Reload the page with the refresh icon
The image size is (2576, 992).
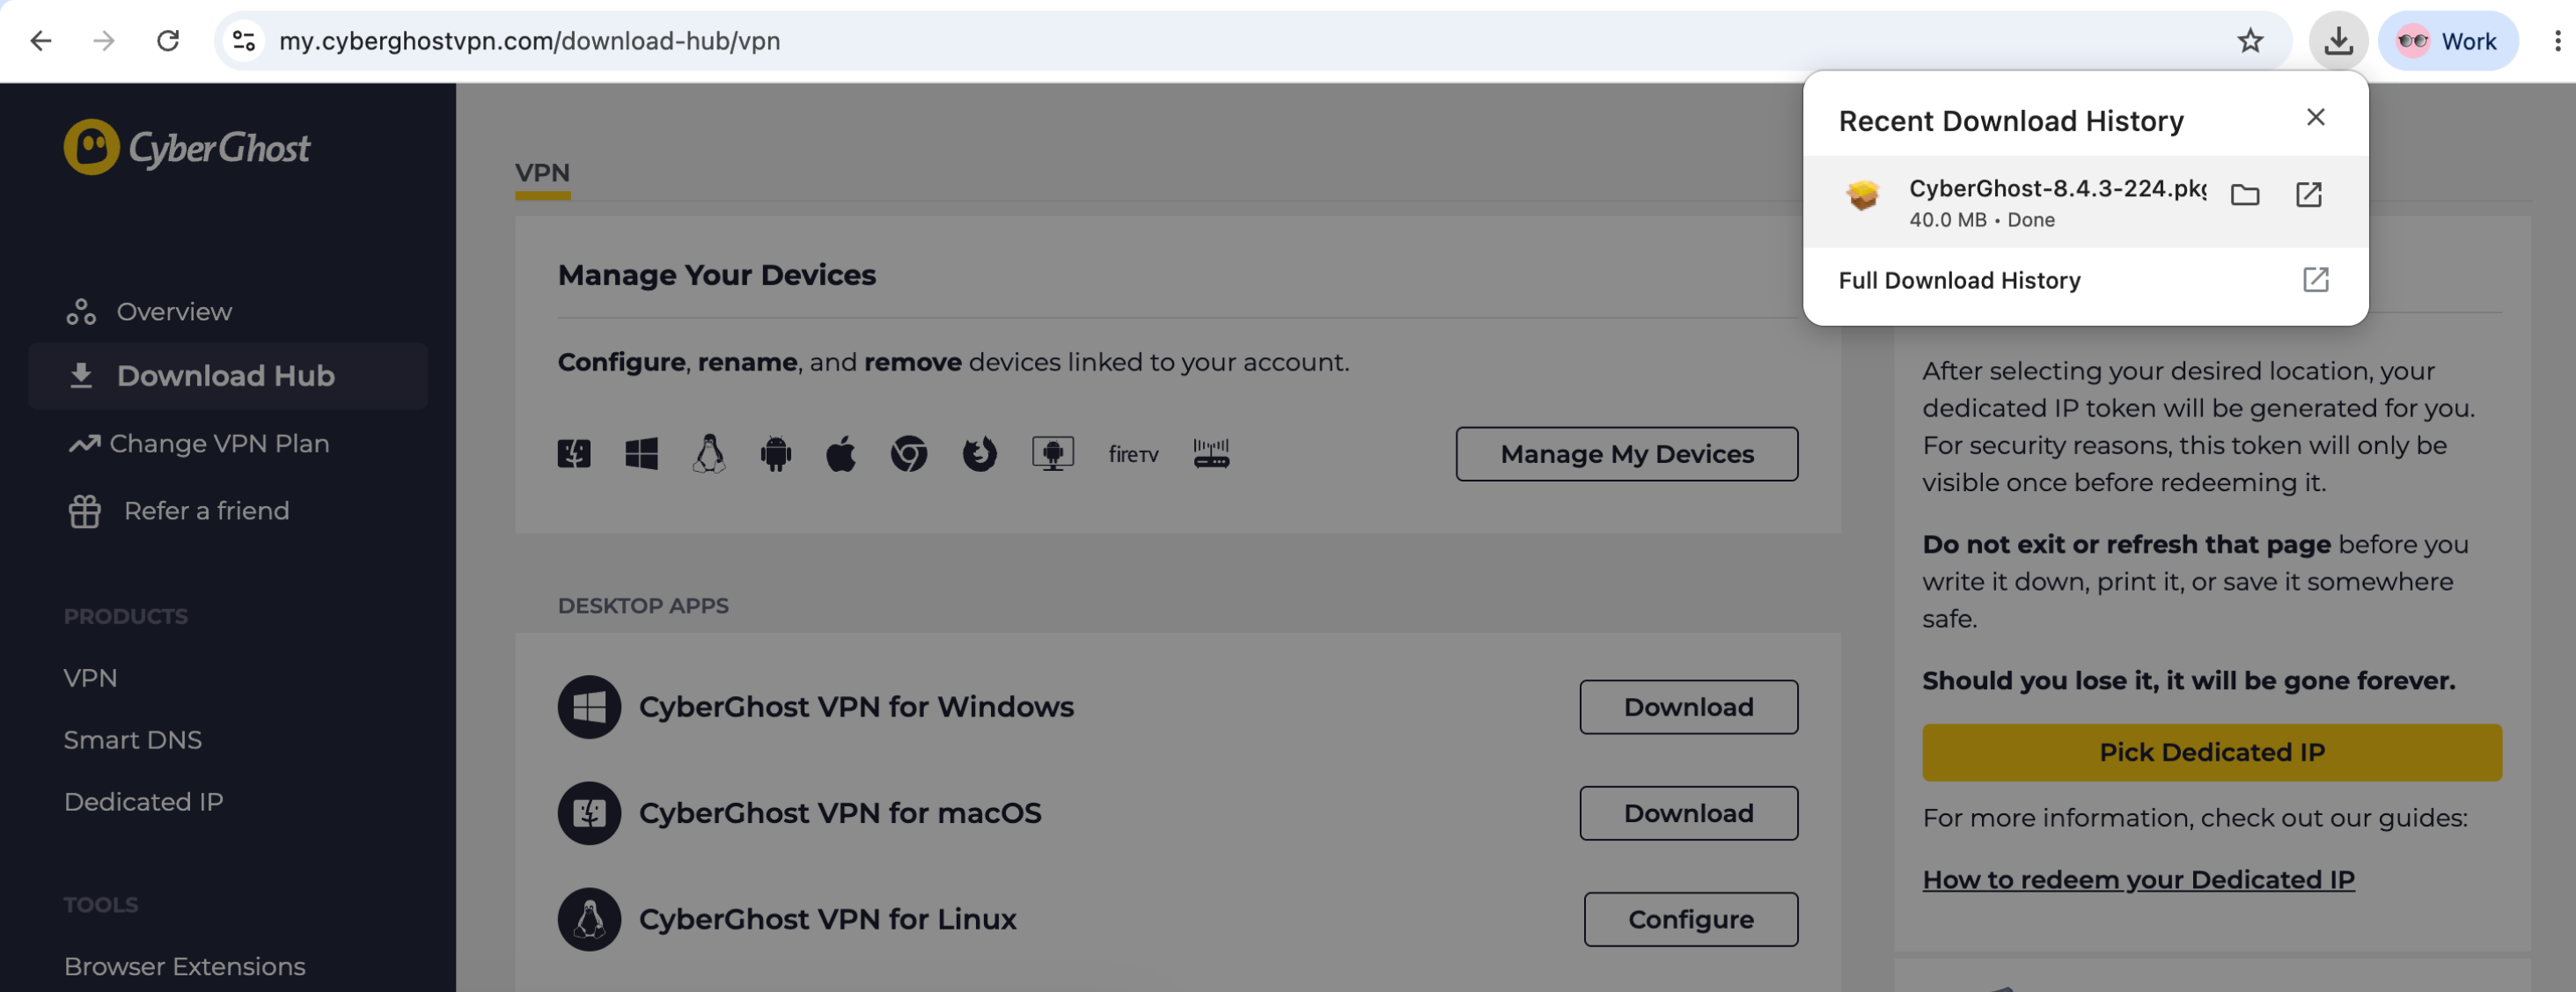pyautogui.click(x=168, y=41)
